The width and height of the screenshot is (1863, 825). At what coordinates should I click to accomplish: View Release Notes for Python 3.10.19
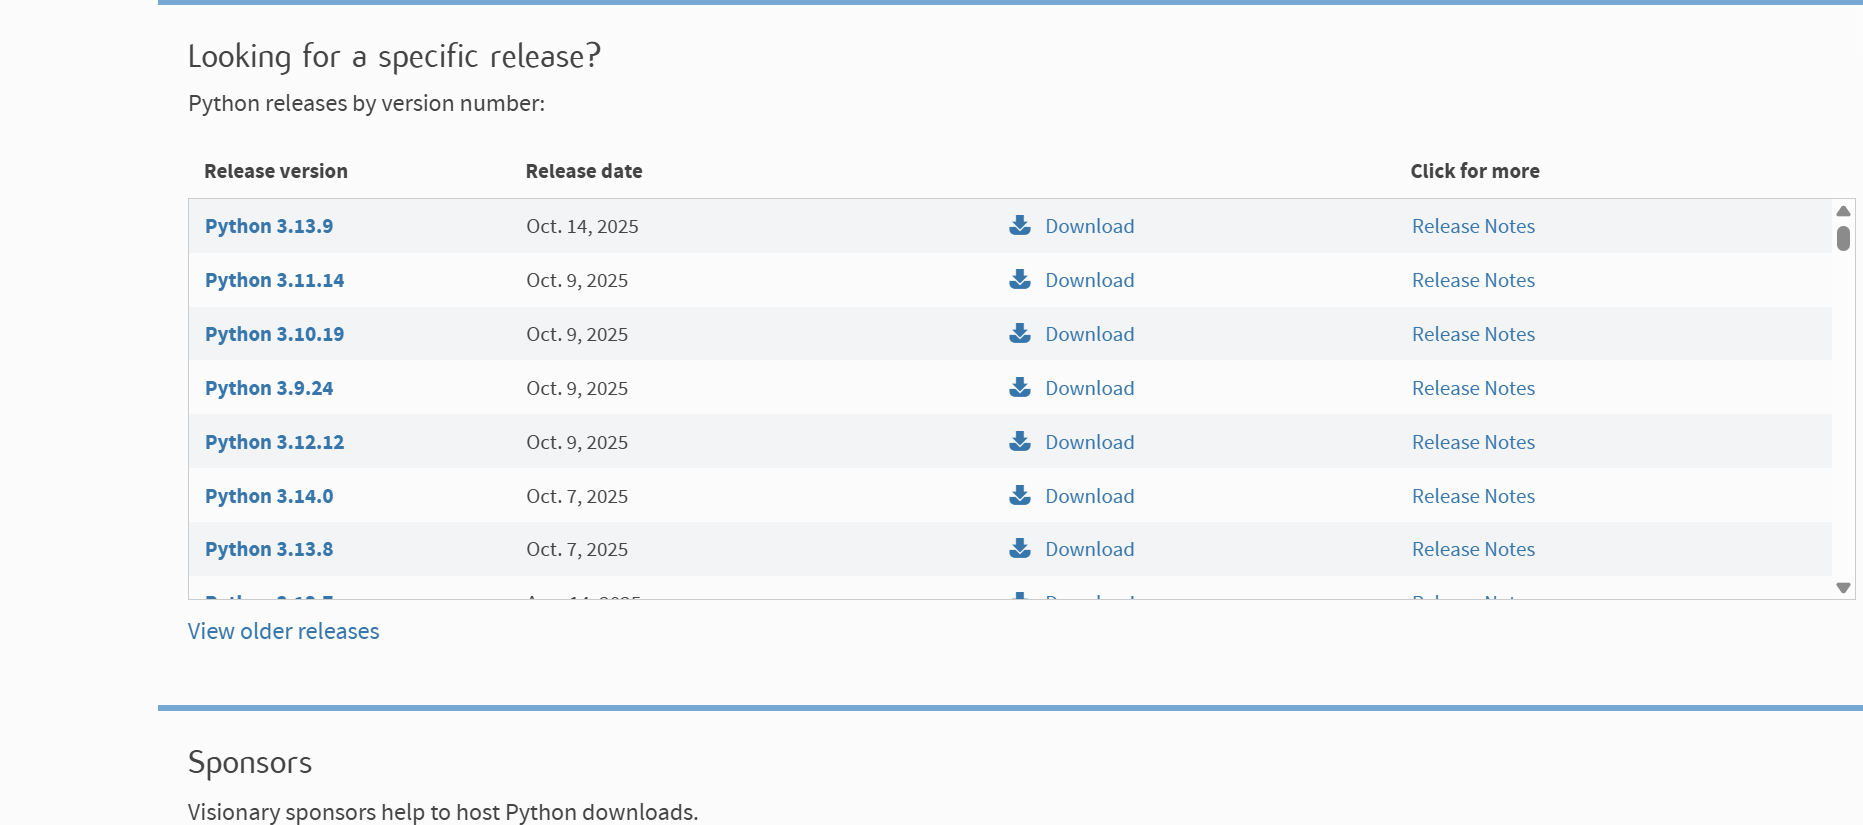pos(1473,334)
